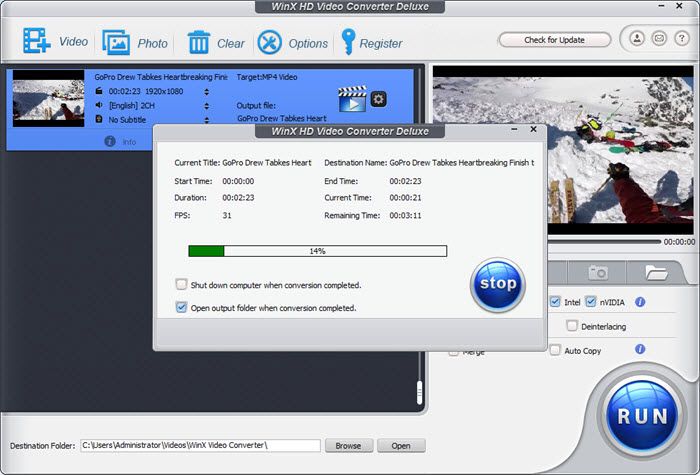Close the conversion progress dialog
The image size is (700, 475).
(533, 129)
